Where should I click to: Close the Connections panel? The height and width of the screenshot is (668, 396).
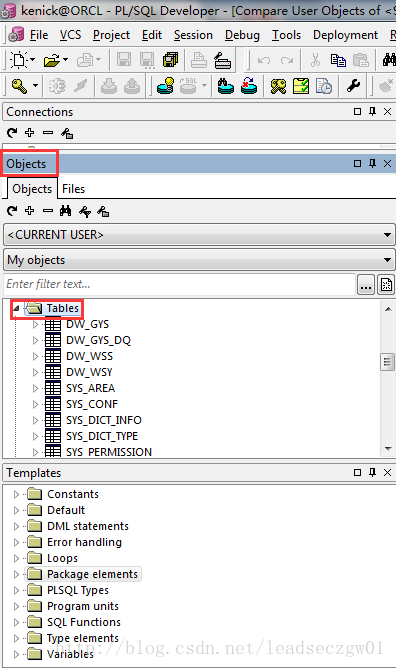(x=387, y=112)
